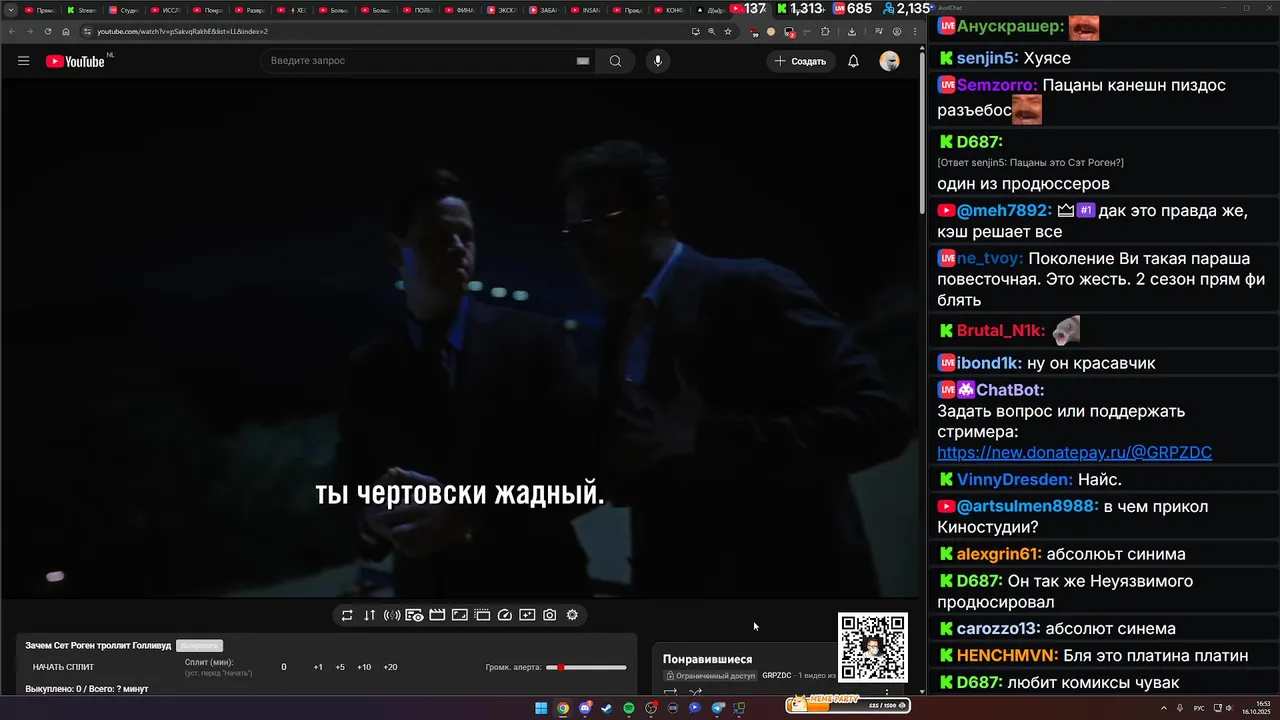The width and height of the screenshot is (1280, 720).
Task: Toggle playlist shuffle under Понравившиеся
Action: 696,692
